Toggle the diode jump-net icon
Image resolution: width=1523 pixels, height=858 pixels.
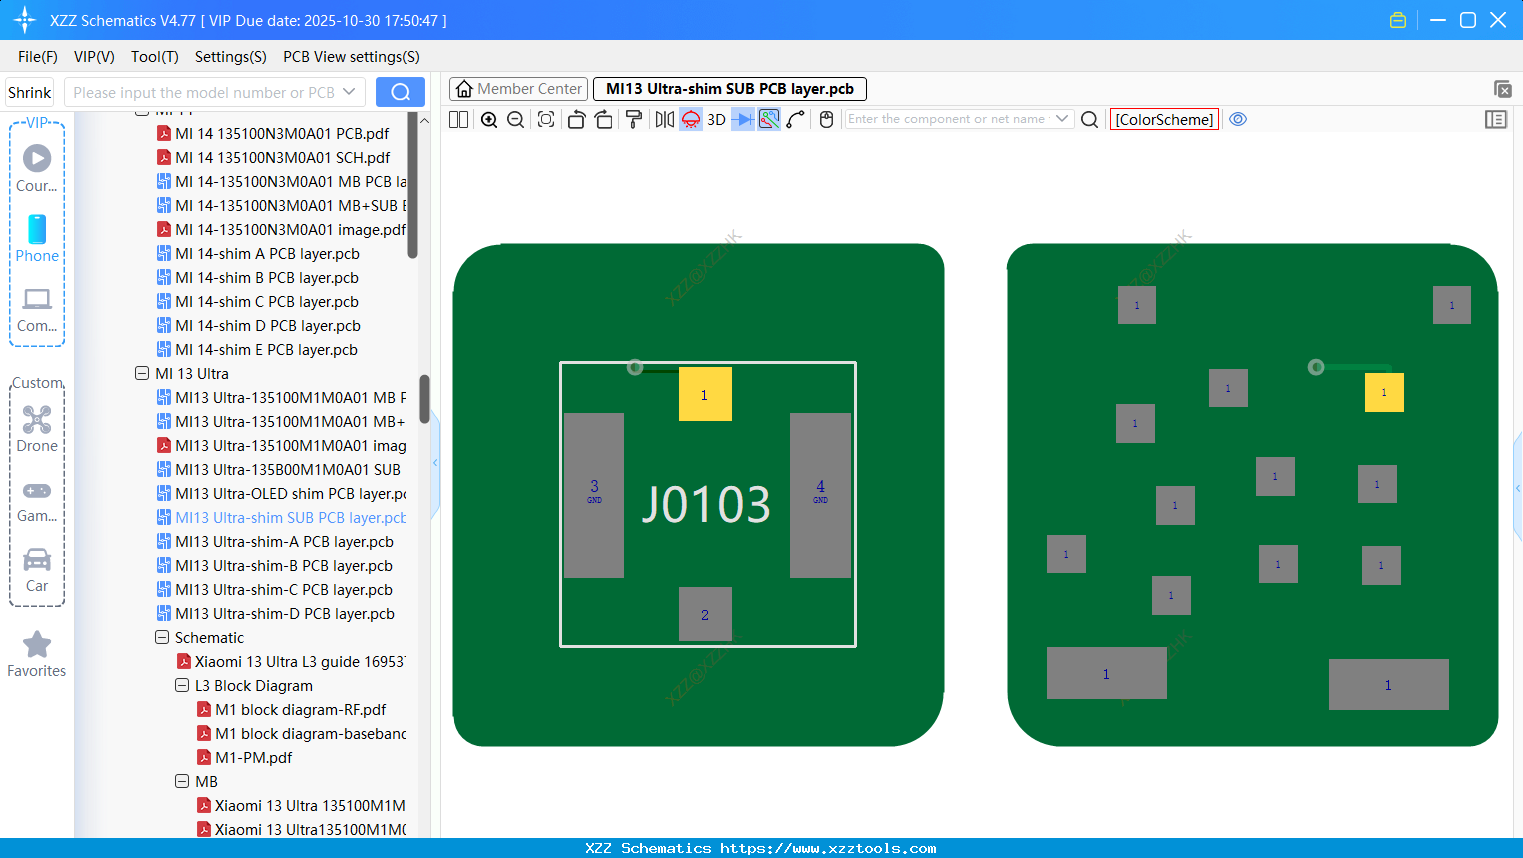click(x=744, y=119)
